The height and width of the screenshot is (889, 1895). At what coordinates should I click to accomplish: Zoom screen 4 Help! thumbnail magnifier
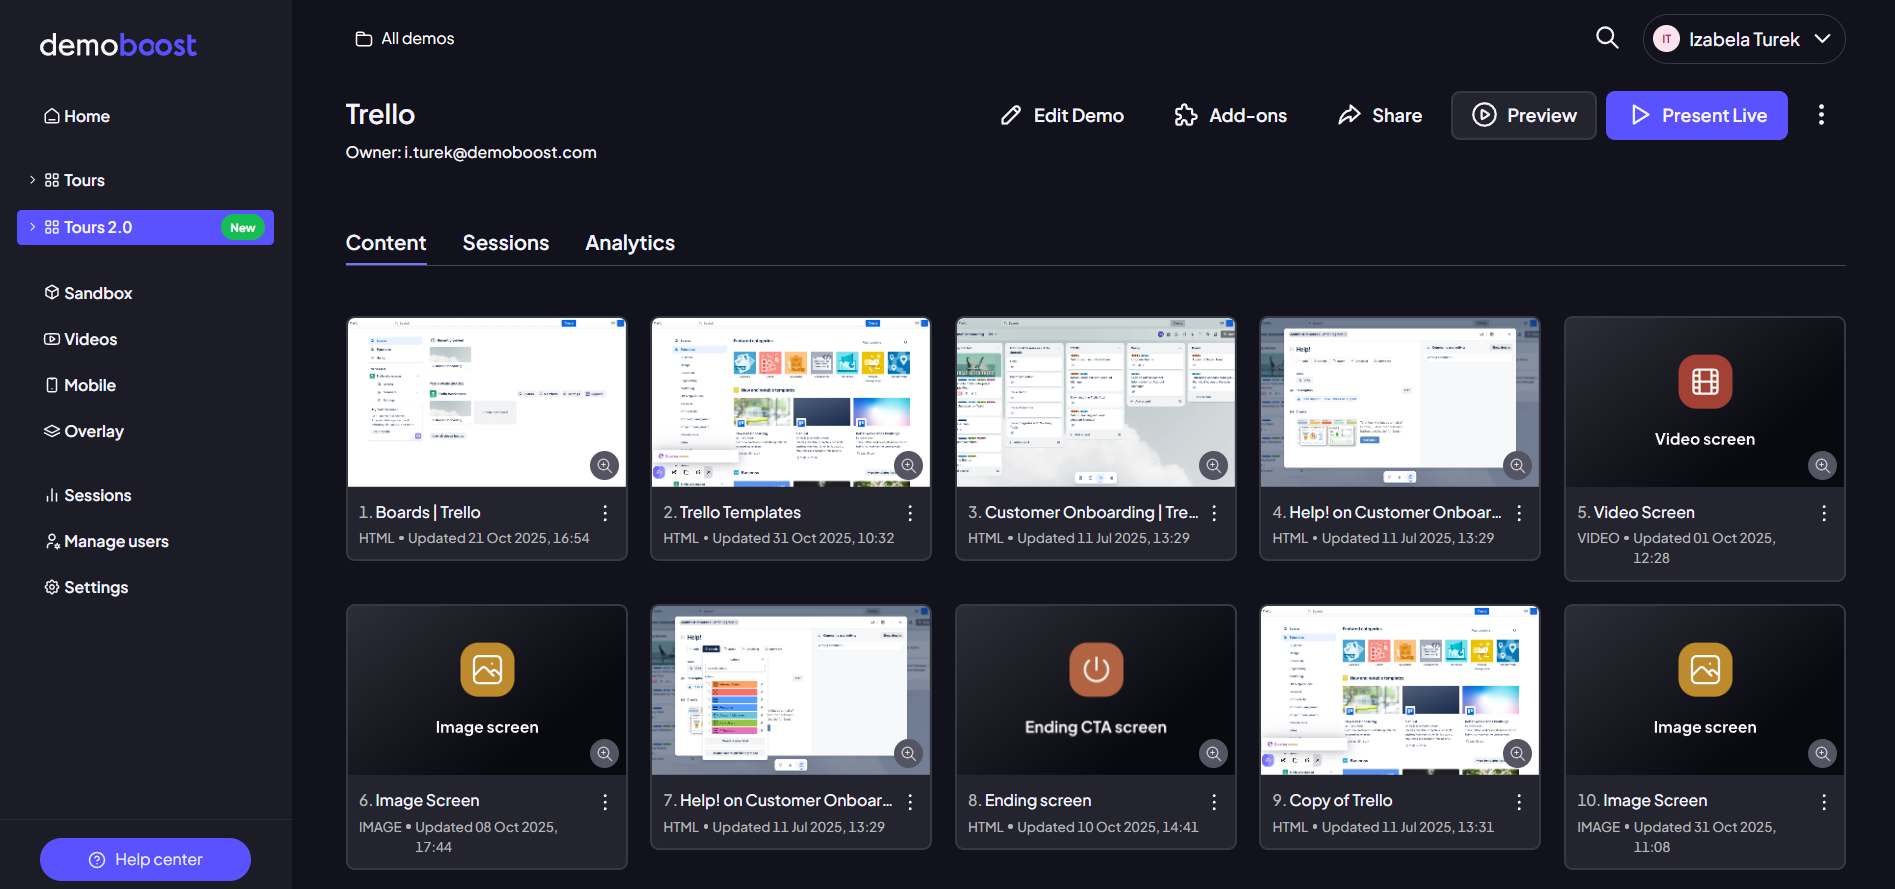click(1517, 465)
